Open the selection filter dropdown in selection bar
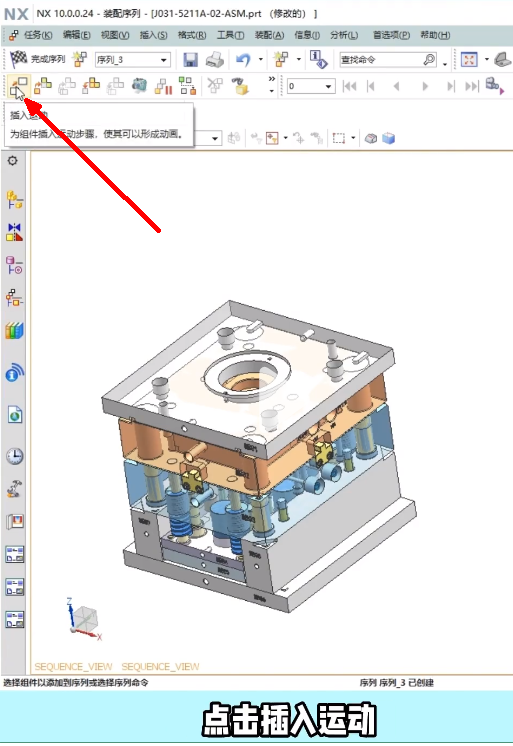Viewport: 513px width, 746px height. [x=215, y=138]
